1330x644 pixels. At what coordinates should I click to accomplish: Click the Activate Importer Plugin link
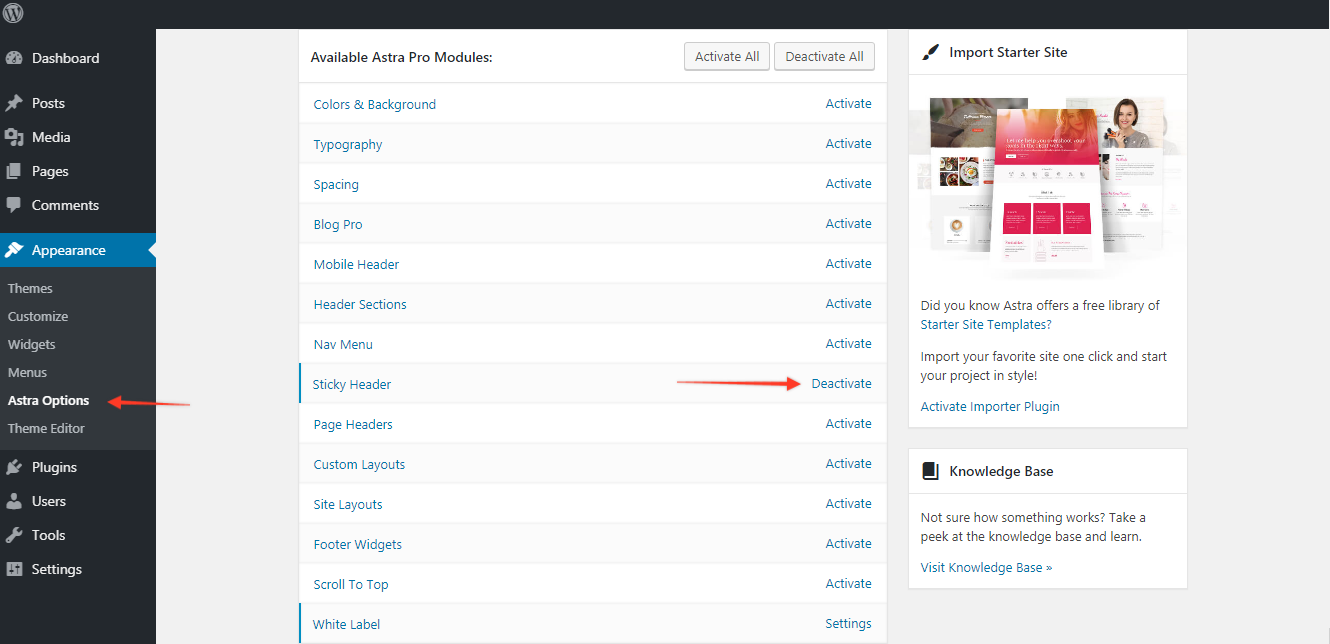tap(990, 407)
